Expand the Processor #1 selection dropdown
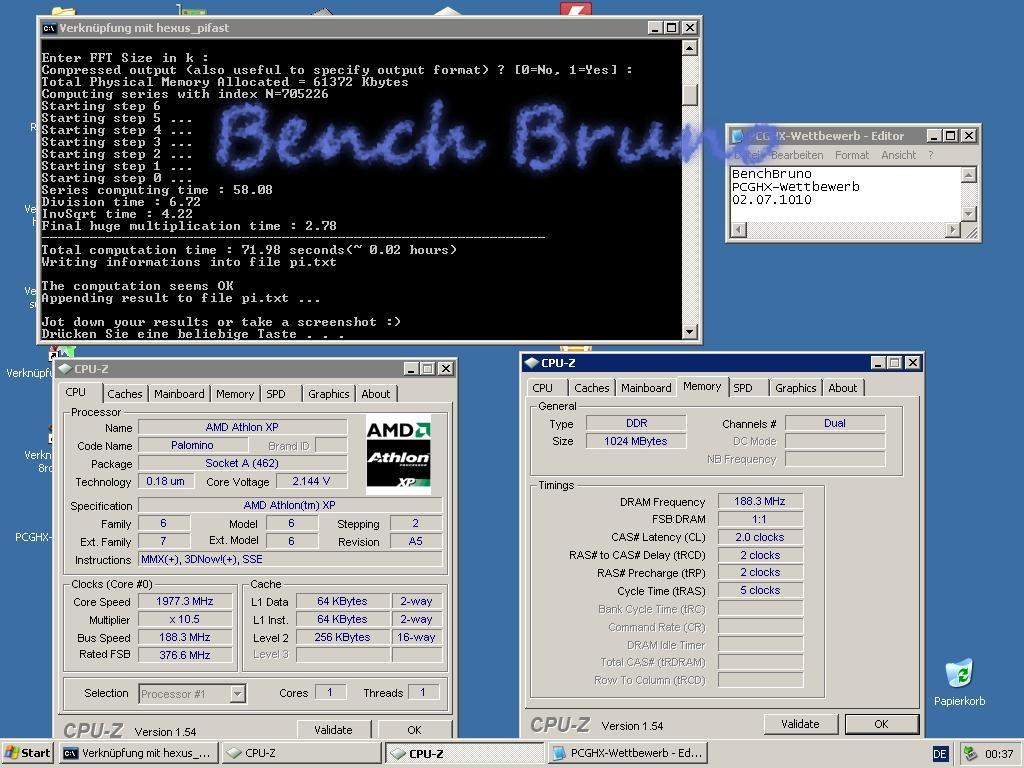This screenshot has height=768, width=1024. point(238,694)
